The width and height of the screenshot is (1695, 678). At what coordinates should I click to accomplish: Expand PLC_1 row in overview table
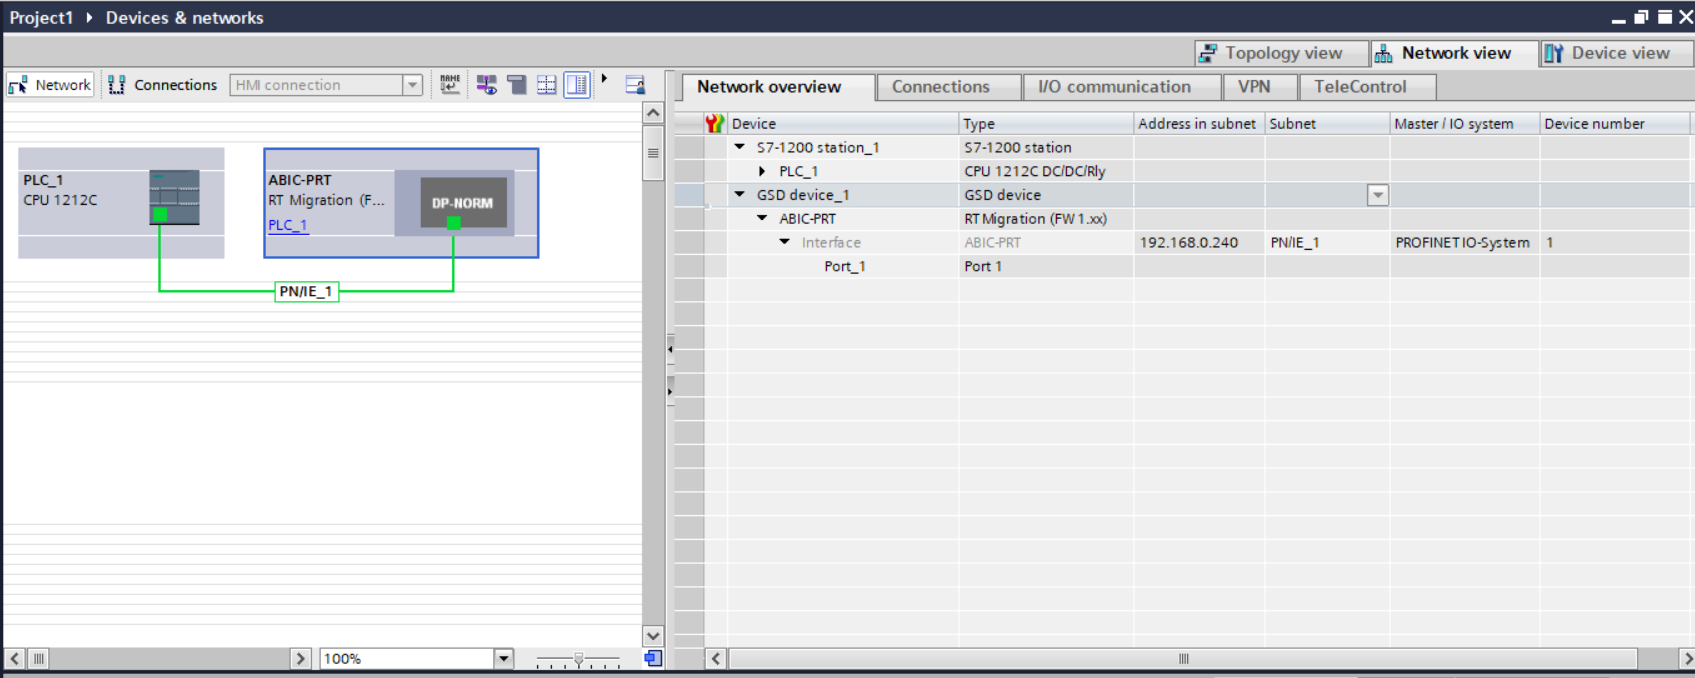762,171
